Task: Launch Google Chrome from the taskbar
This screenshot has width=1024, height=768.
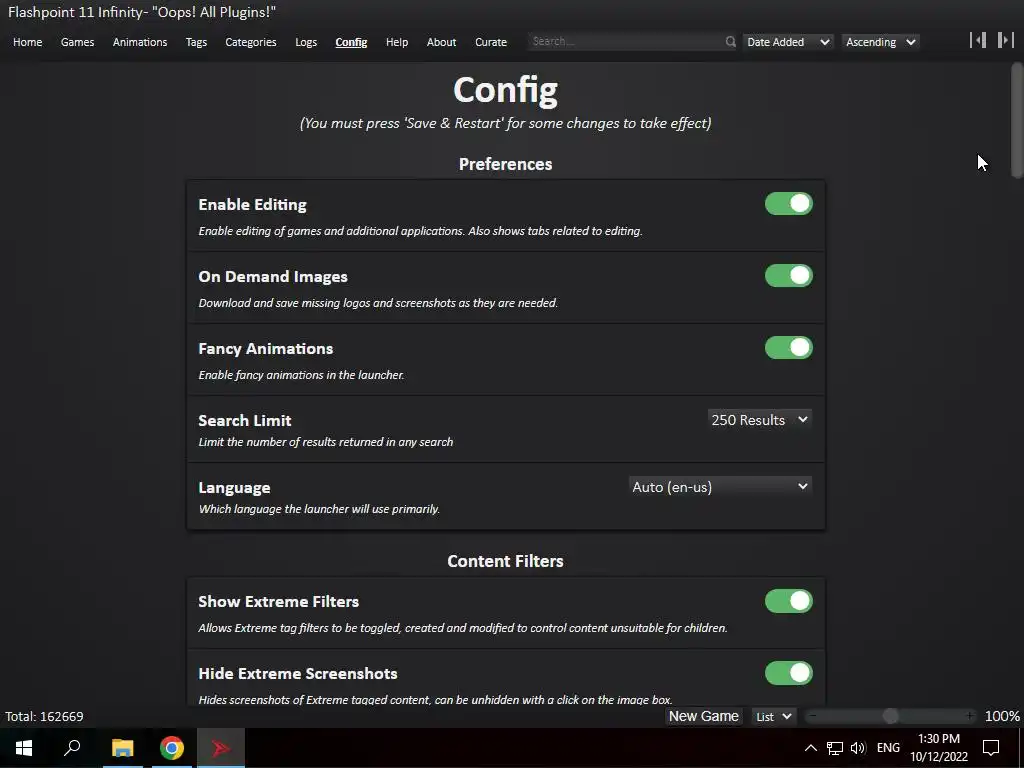Action: click(172, 748)
